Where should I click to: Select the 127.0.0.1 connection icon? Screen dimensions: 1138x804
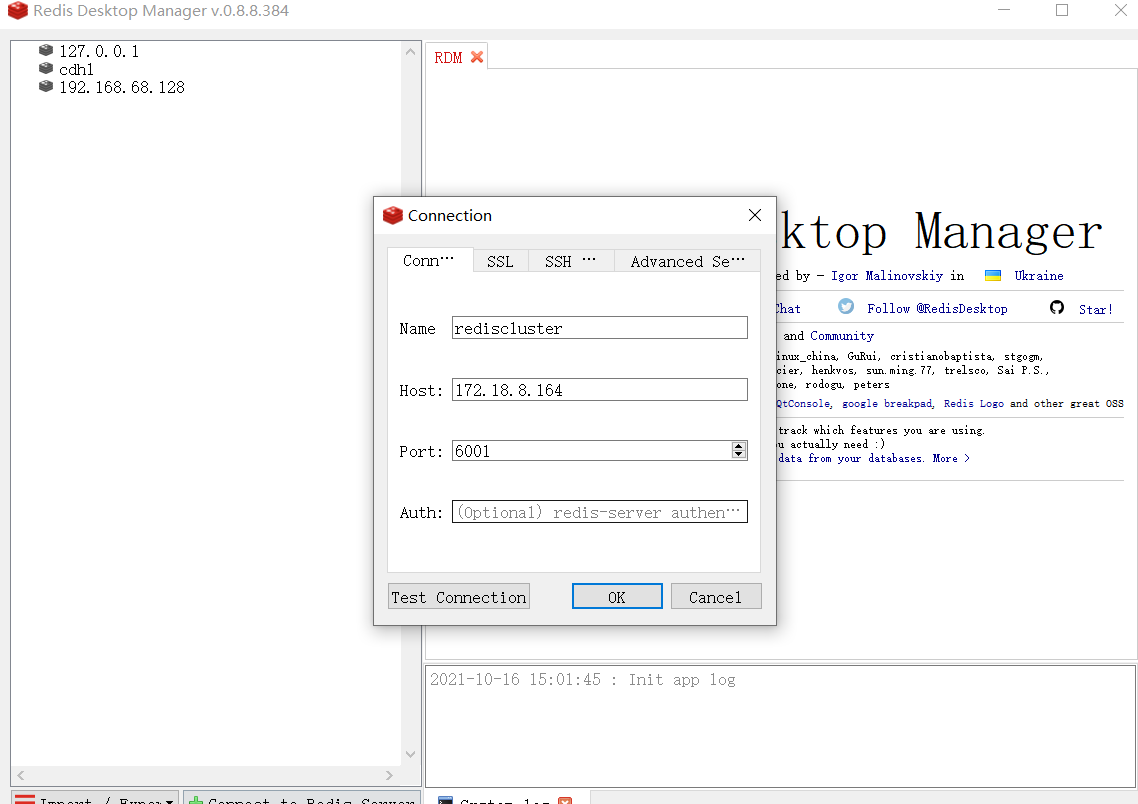[46, 51]
